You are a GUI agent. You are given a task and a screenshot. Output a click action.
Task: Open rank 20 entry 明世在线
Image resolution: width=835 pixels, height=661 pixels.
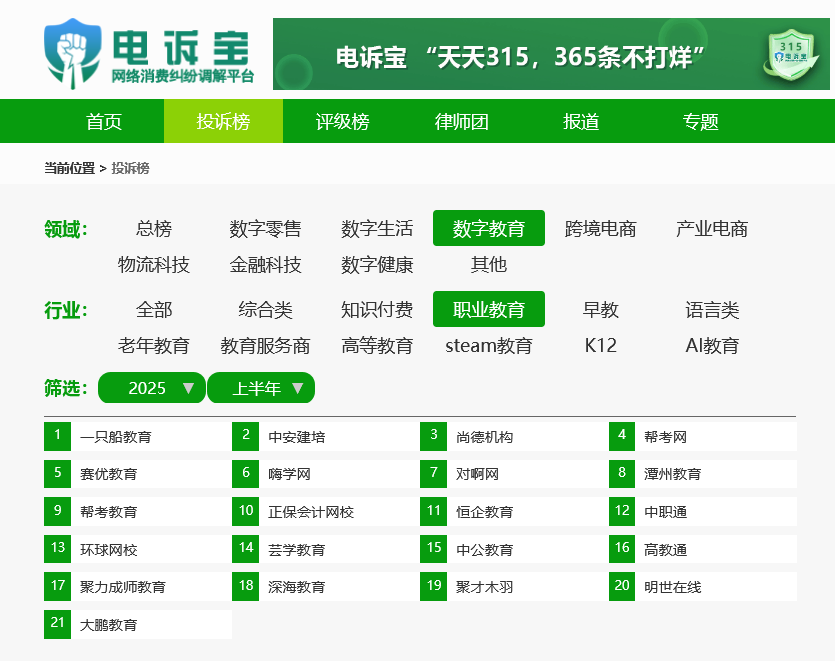point(703,587)
